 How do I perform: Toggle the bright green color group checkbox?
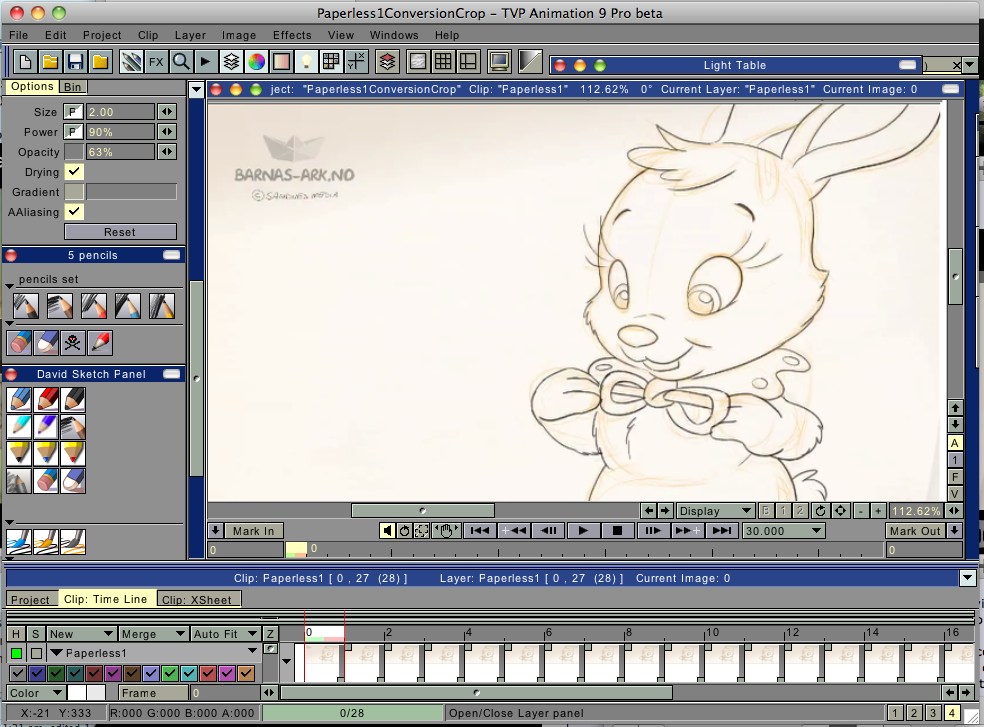[170, 674]
